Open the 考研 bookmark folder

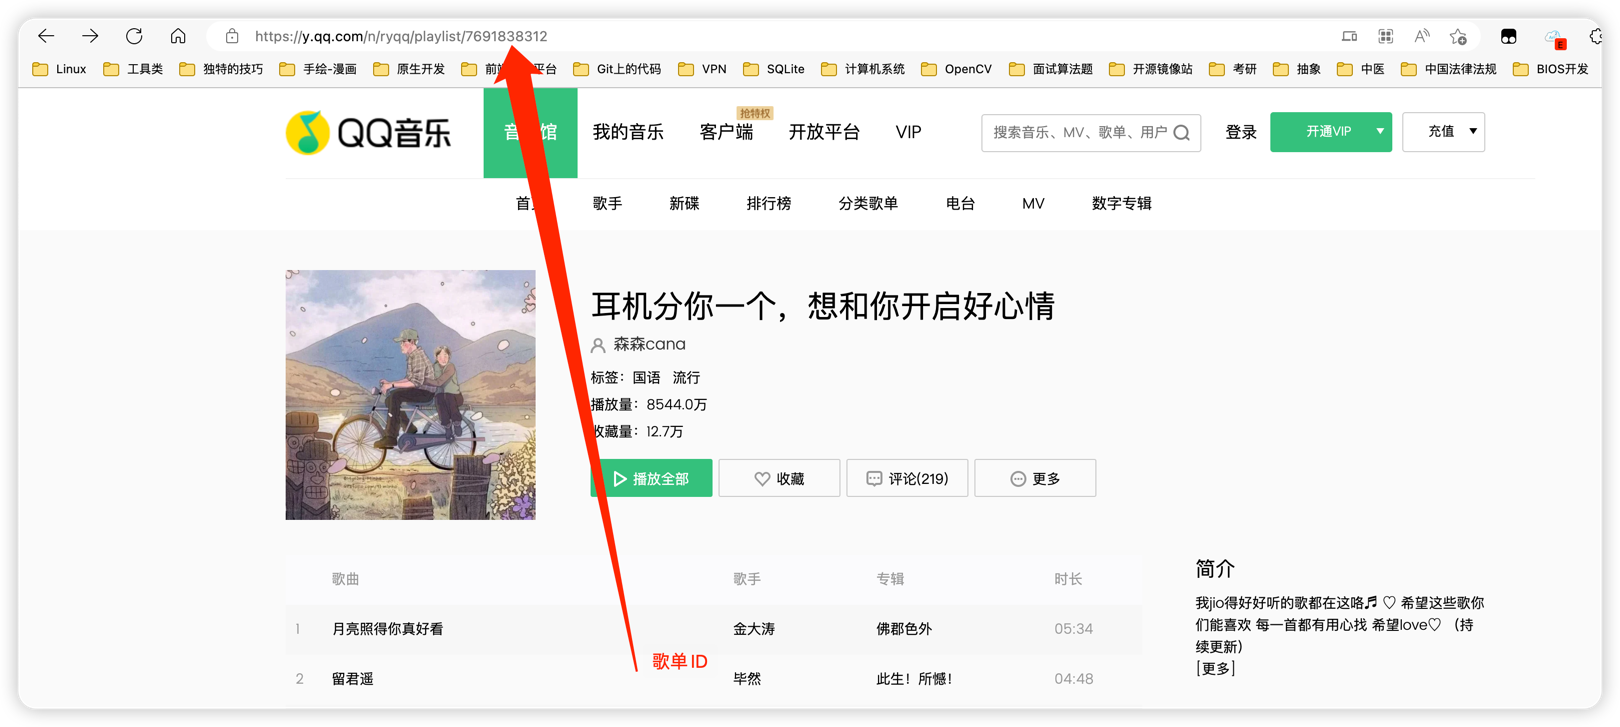click(1232, 69)
